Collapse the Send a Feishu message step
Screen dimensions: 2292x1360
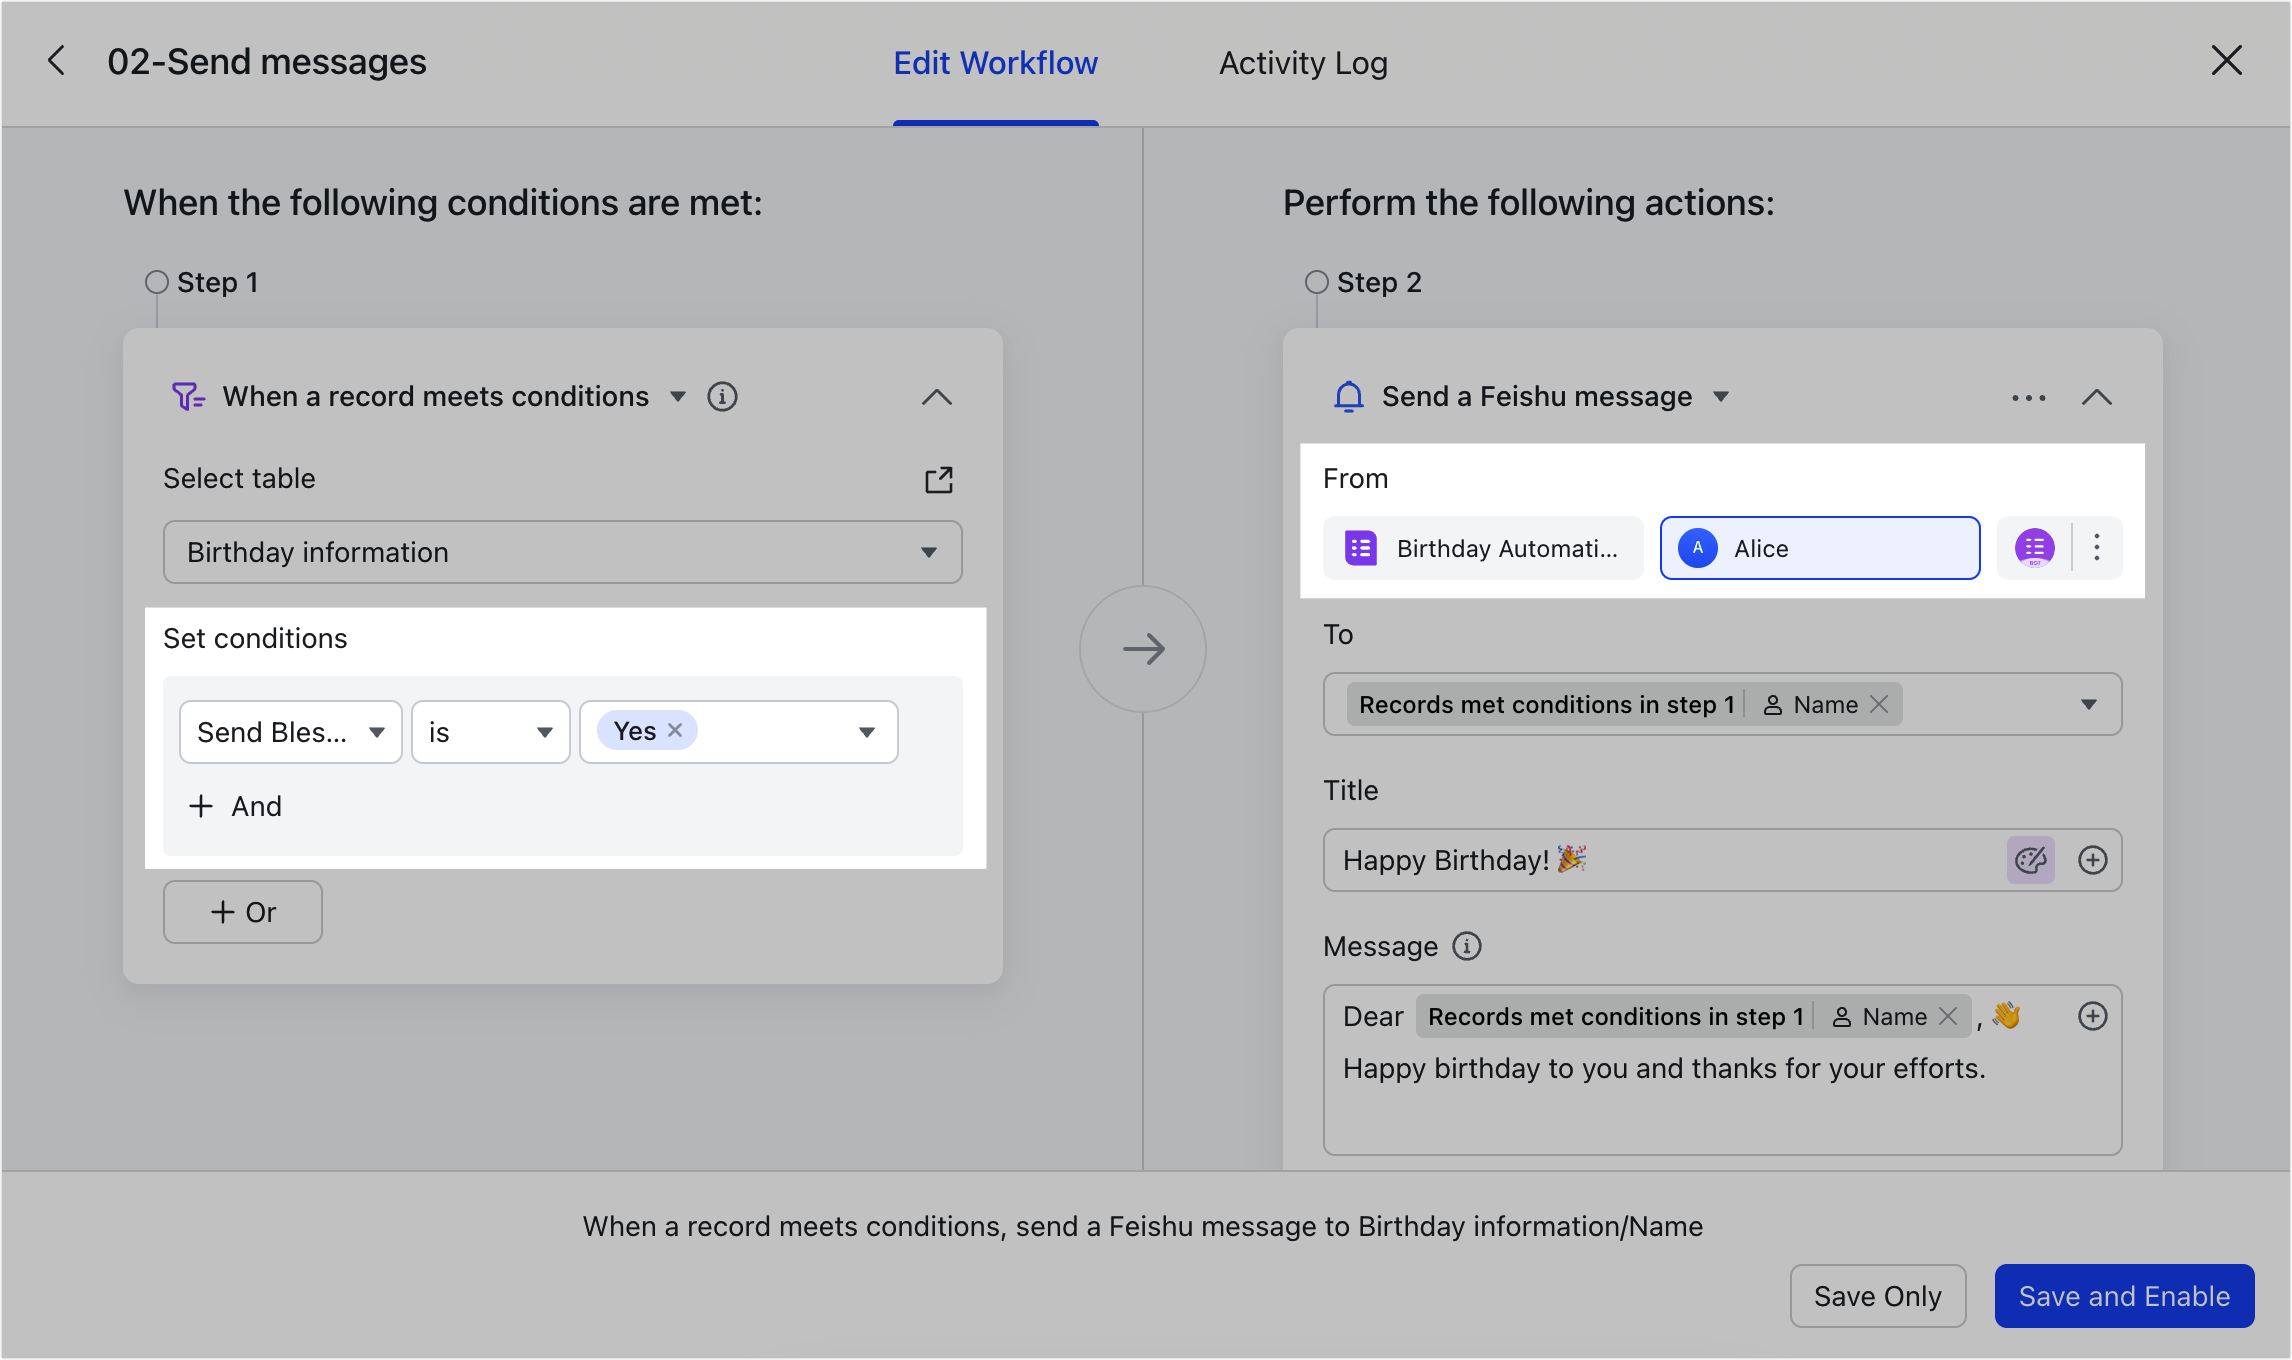click(x=2097, y=397)
